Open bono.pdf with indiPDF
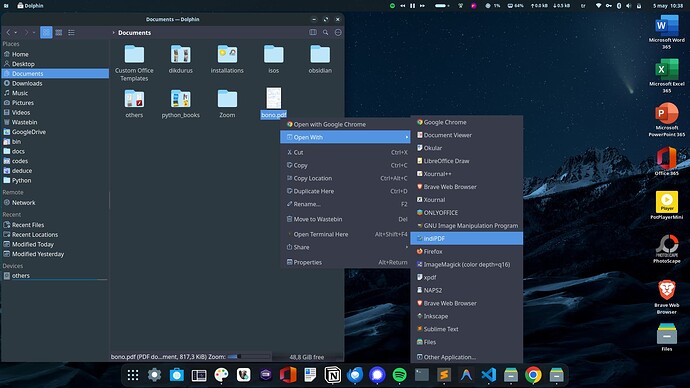The width and height of the screenshot is (690, 388). (x=466, y=238)
